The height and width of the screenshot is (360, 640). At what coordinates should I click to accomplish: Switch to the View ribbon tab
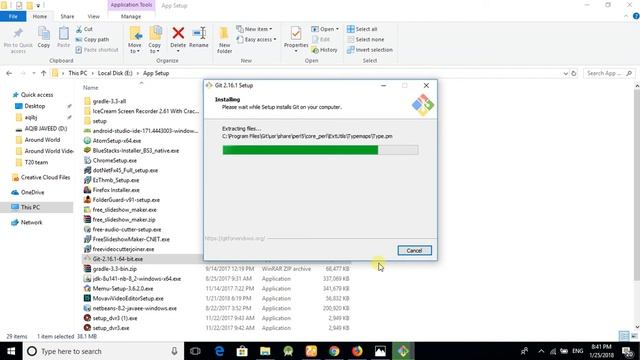93,16
